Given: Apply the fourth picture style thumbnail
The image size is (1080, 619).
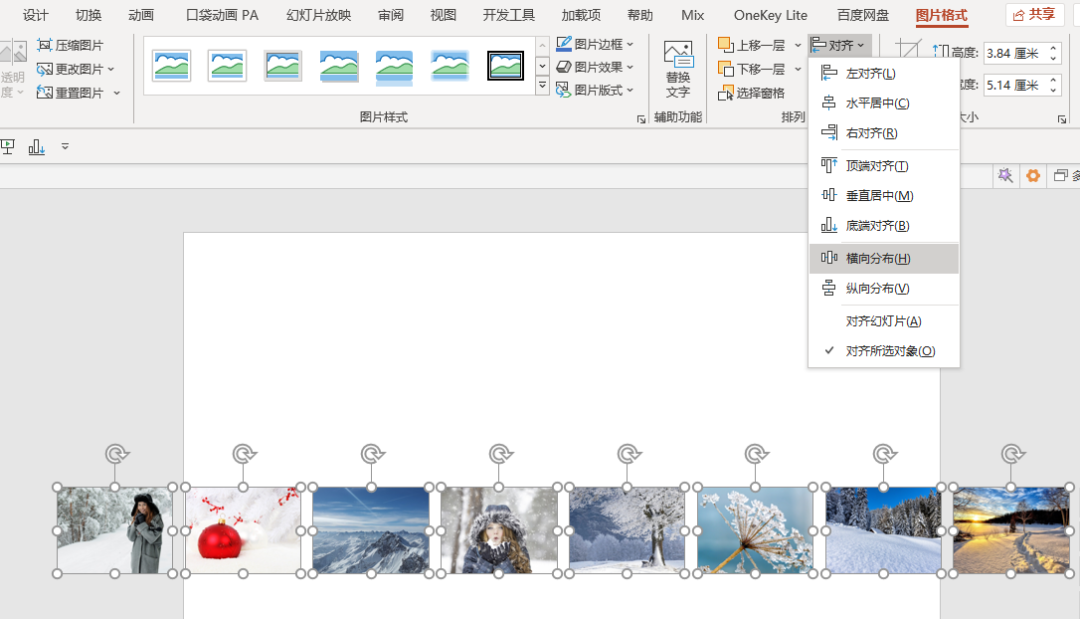Looking at the screenshot, I should pos(338,66).
